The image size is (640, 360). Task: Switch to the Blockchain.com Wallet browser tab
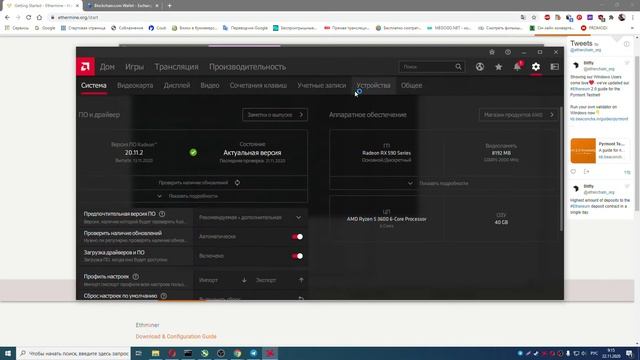coord(122,6)
